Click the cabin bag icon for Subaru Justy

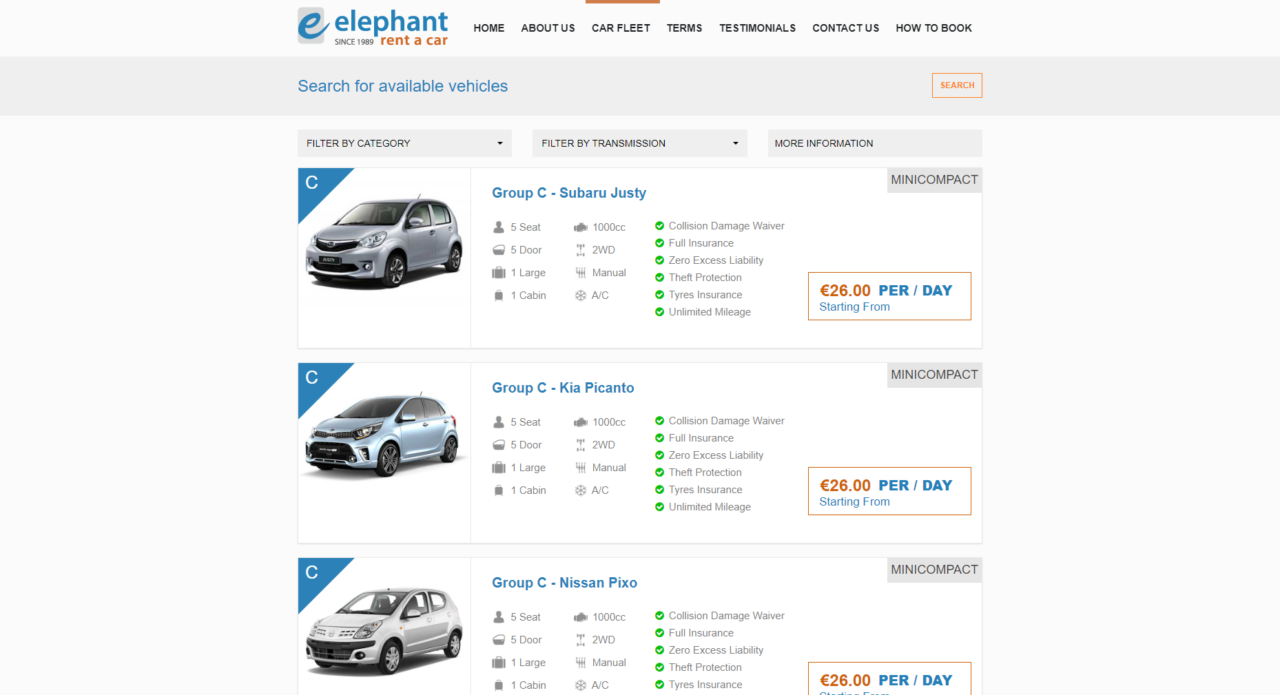[x=499, y=296]
